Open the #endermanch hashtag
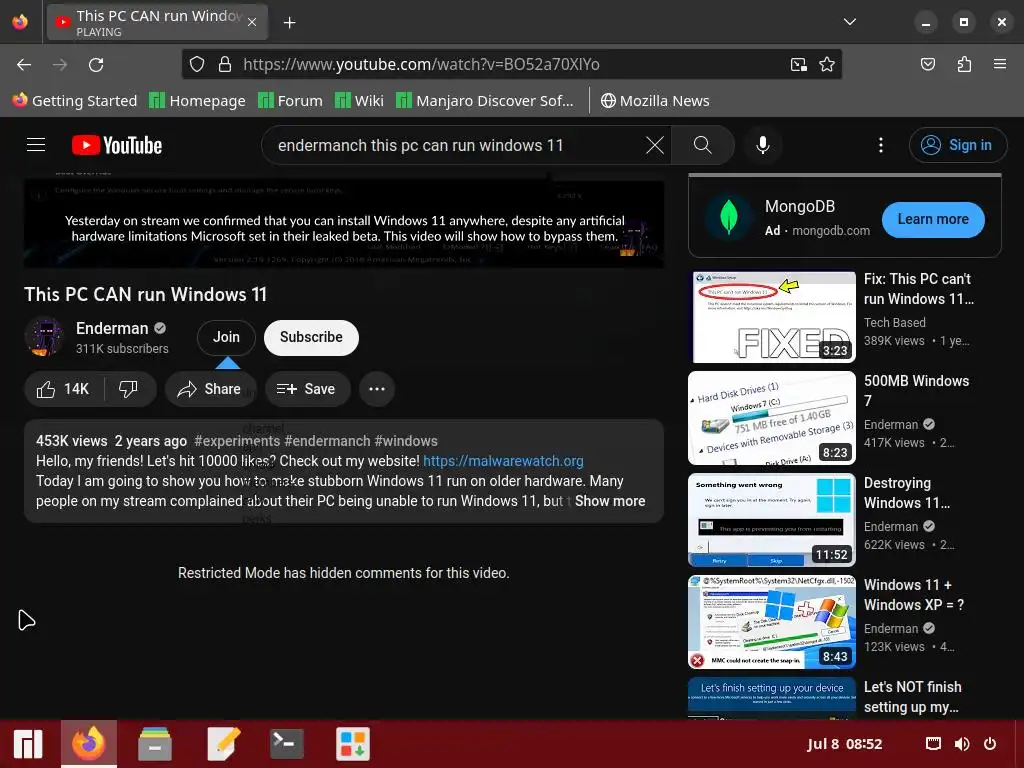 pos(327,441)
